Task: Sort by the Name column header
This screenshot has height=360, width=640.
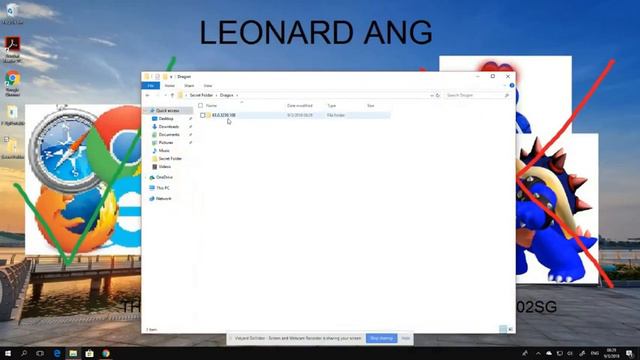Action: tap(211, 105)
